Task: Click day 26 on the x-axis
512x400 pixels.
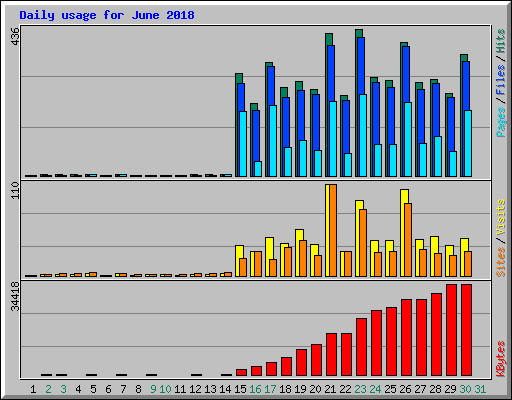Action: tap(405, 389)
